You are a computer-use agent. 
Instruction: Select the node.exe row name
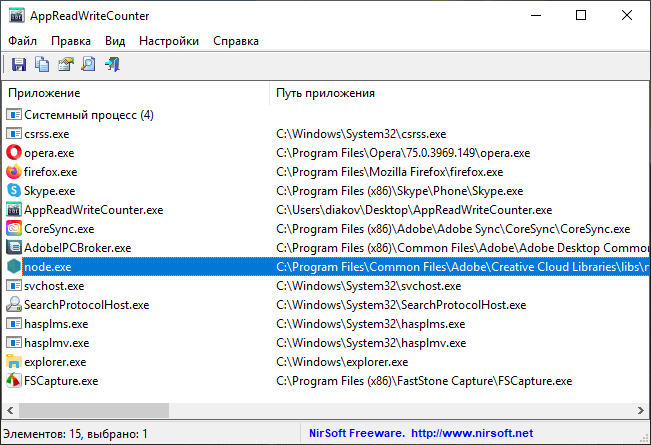(48, 267)
